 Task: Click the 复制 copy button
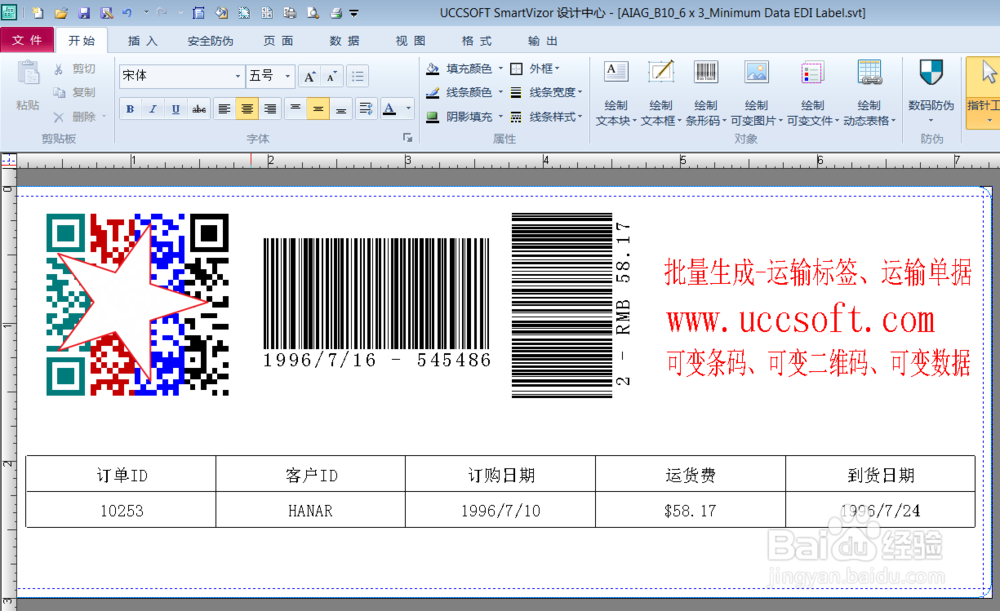75,92
